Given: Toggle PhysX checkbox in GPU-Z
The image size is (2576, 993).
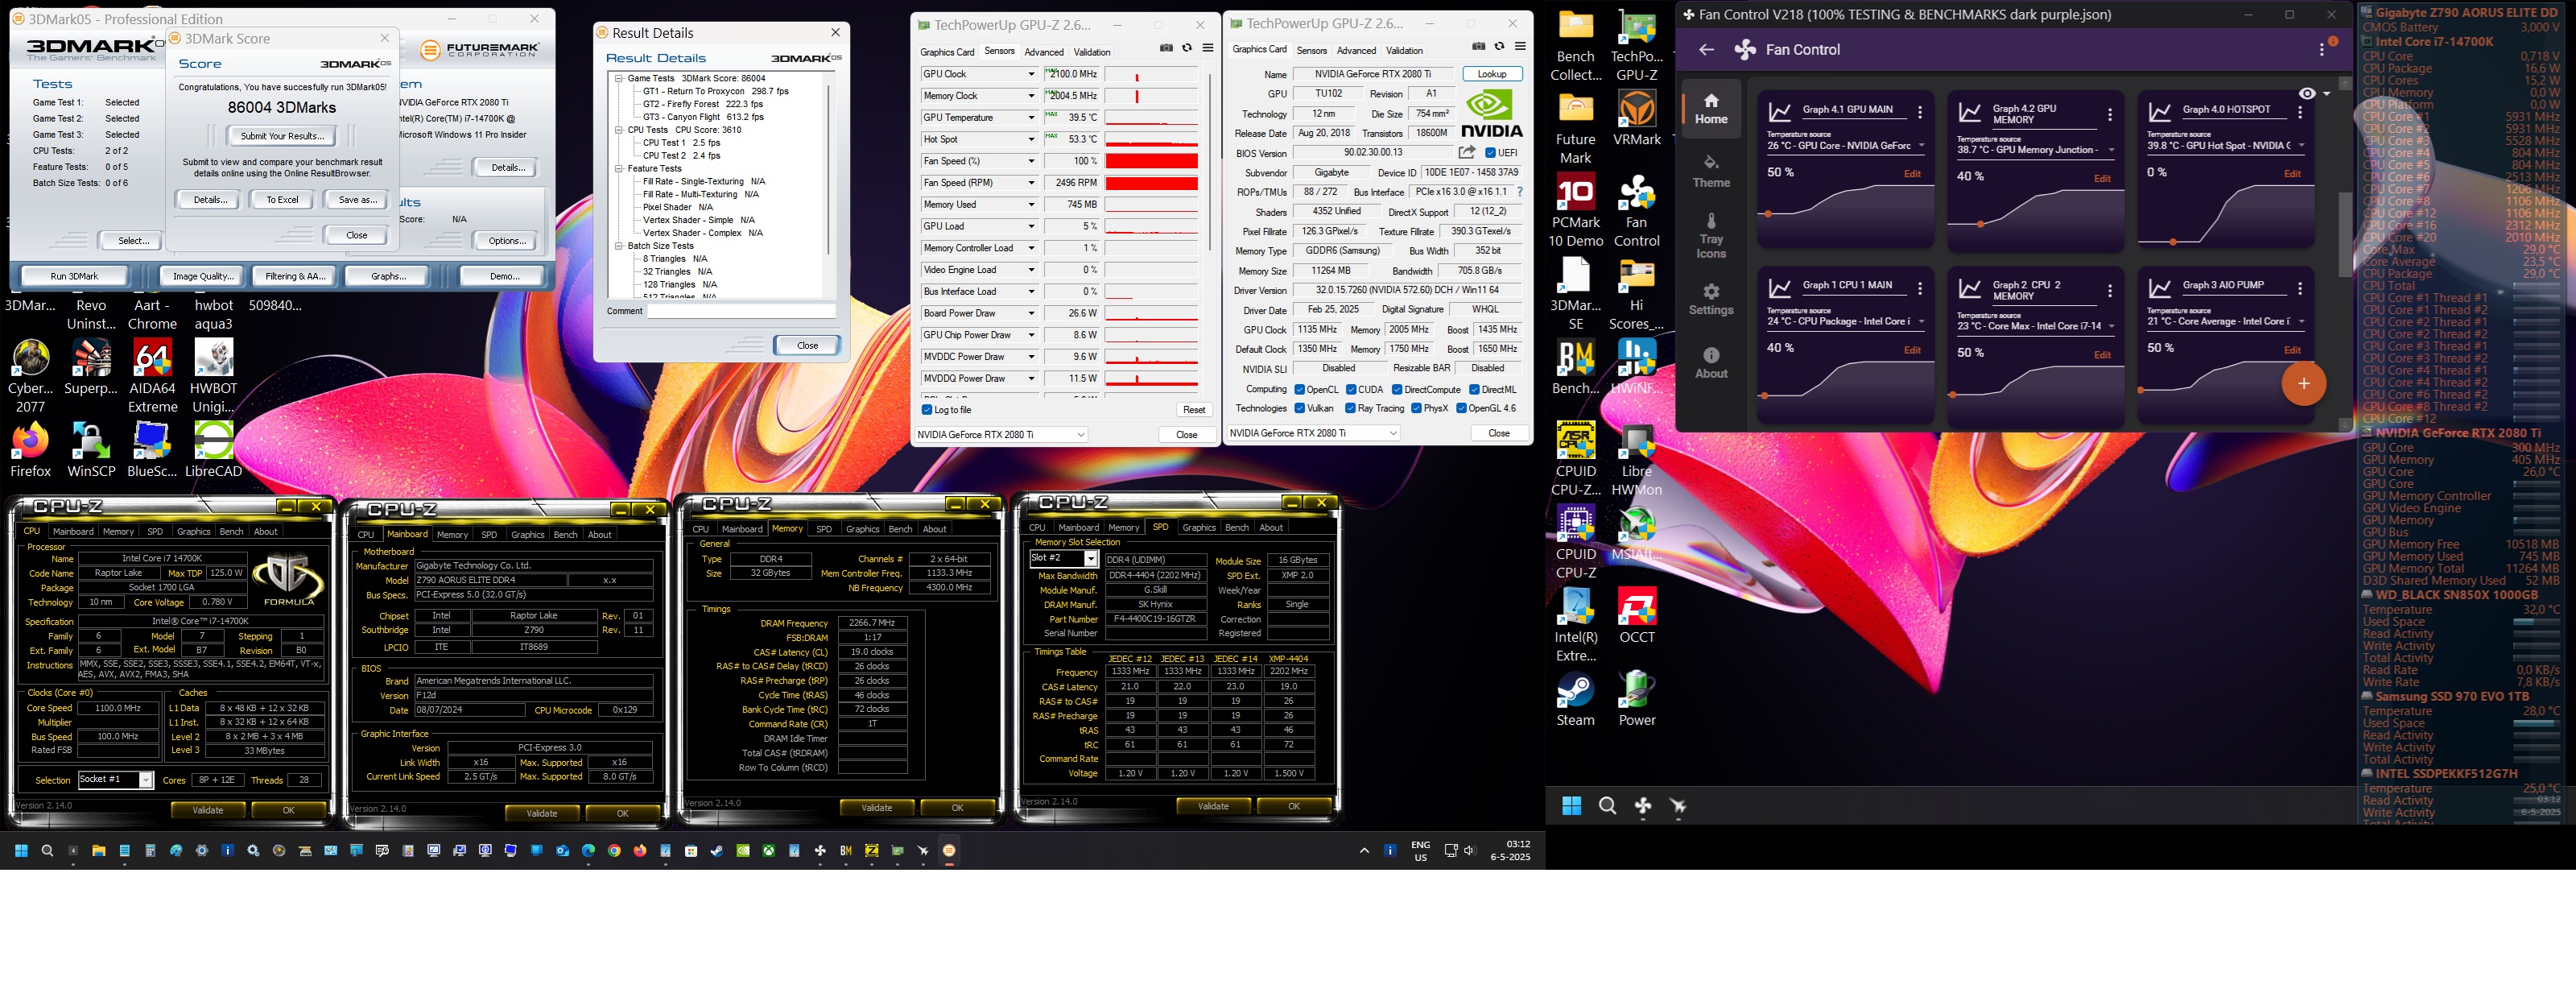Looking at the screenshot, I should (1416, 408).
